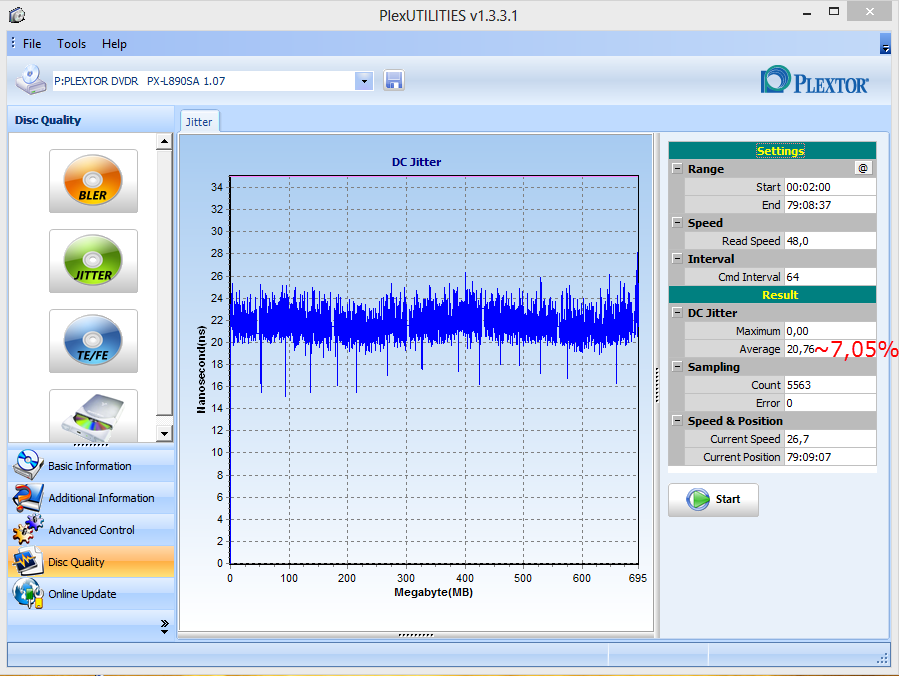Click the DC Jitter chart title

[416, 162]
